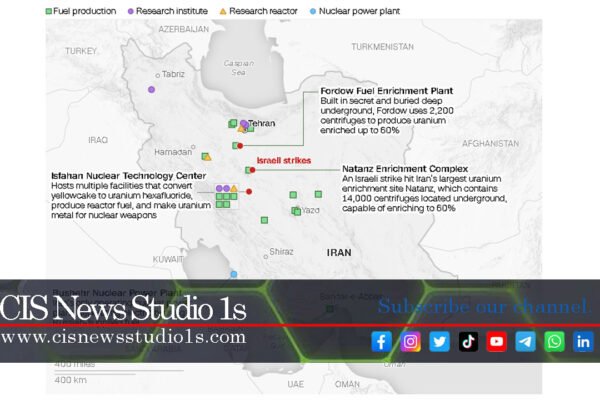Click the Caspian Sea label
The image size is (600, 400).
[239, 68]
